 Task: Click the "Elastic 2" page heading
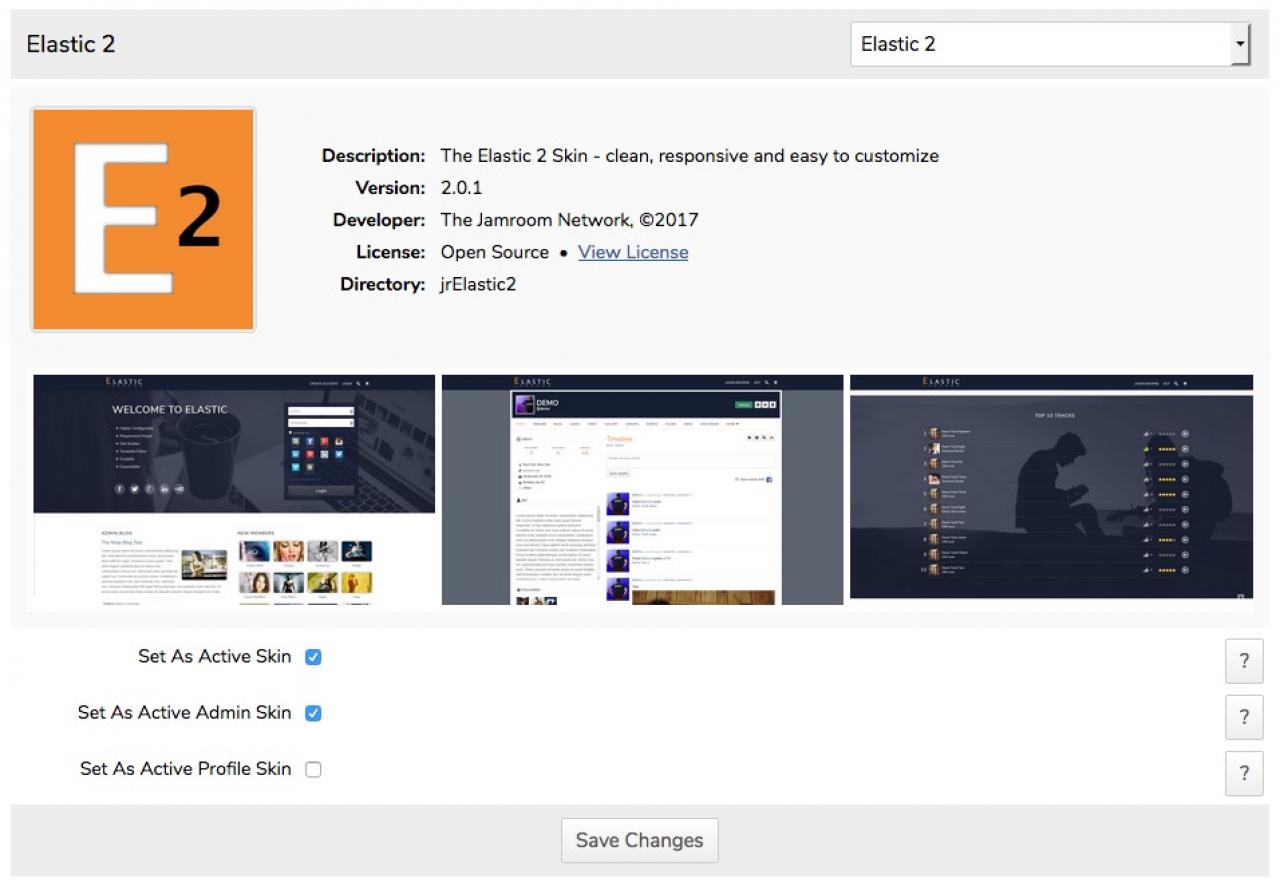pyautogui.click(x=71, y=44)
